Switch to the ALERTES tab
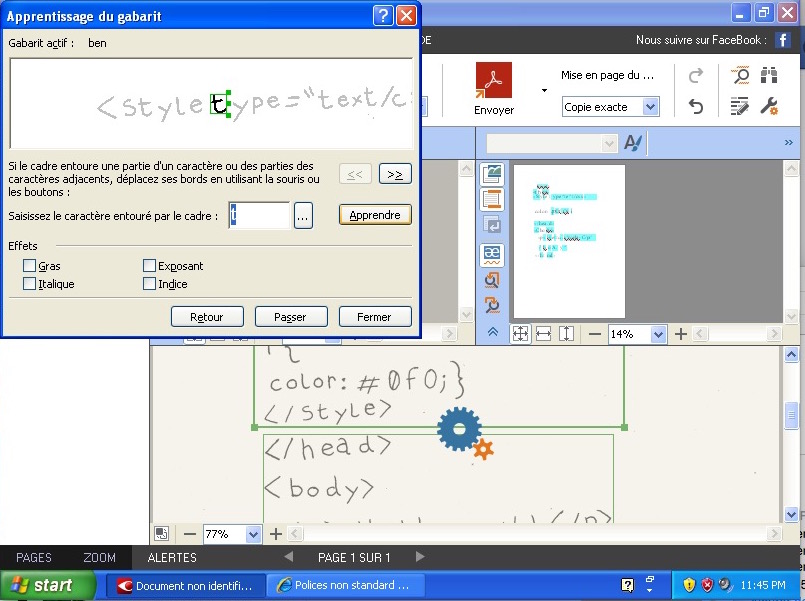This screenshot has width=805, height=601. click(172, 557)
